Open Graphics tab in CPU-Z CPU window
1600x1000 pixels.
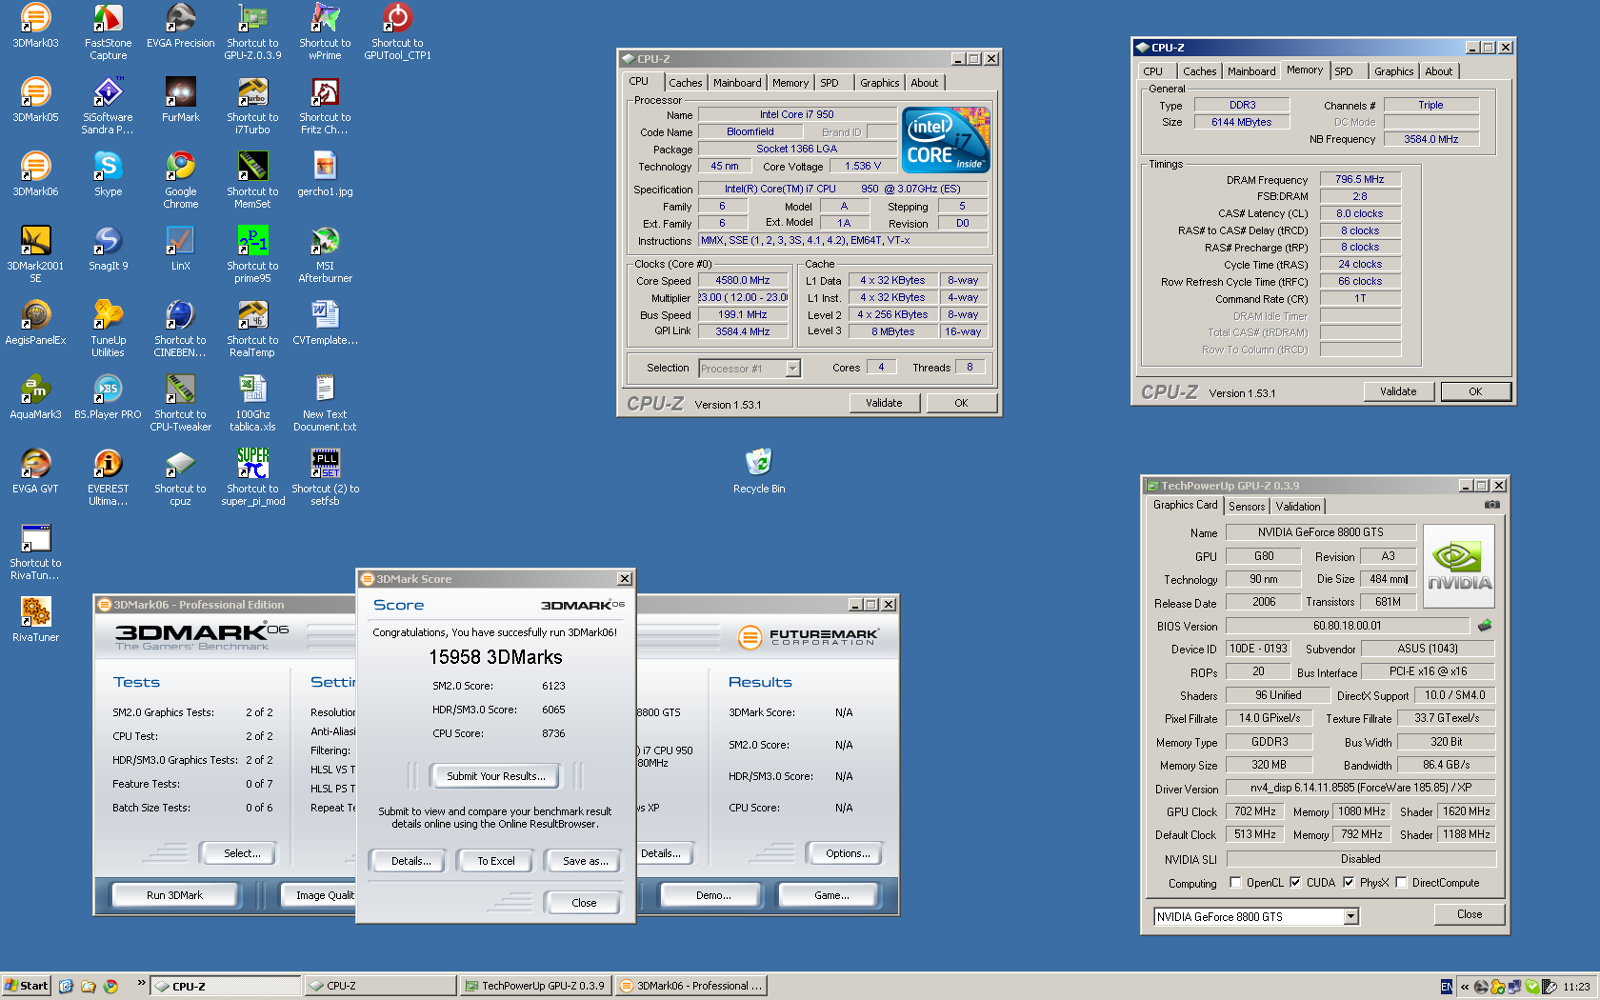point(879,83)
